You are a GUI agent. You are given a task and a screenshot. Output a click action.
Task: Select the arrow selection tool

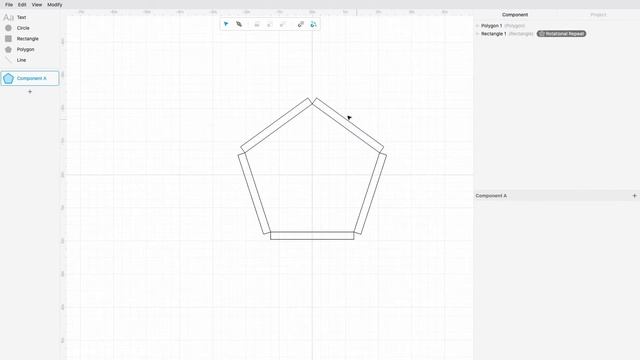pos(226,24)
